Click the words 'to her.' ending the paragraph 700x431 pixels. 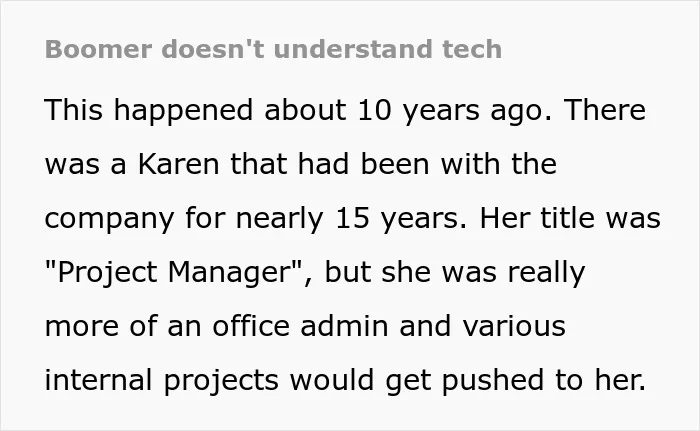(601, 381)
